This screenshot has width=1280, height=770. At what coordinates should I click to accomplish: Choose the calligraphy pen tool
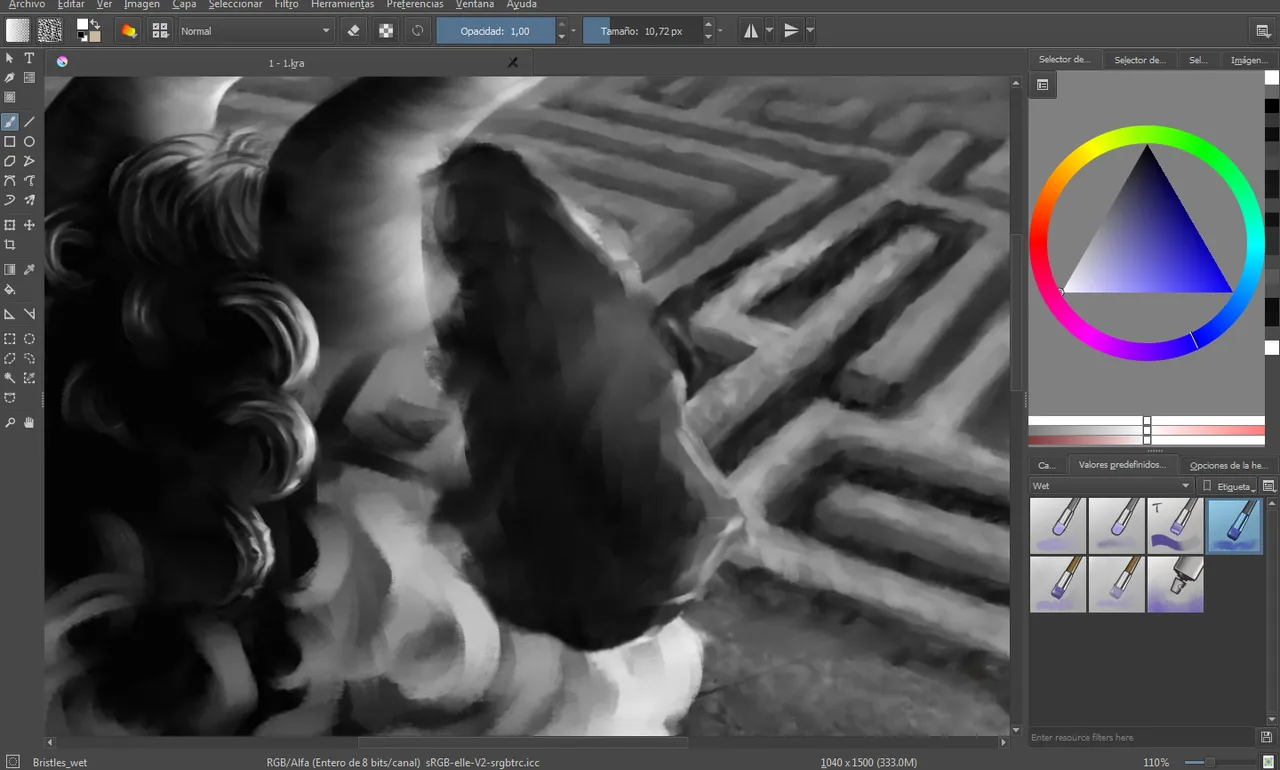pos(10,77)
